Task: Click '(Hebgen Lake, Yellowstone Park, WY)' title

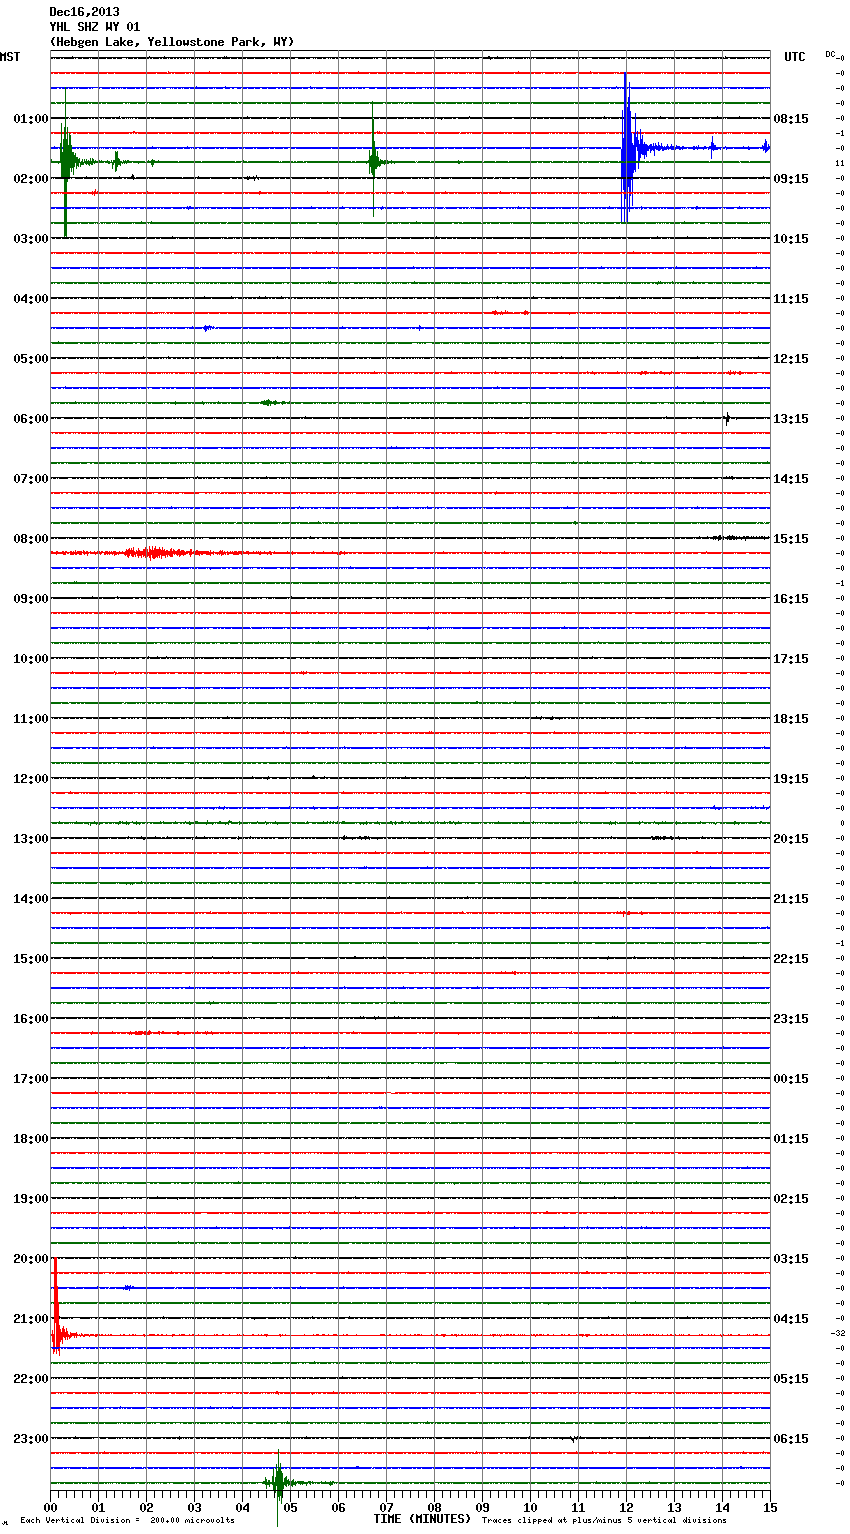Action: [x=172, y=42]
